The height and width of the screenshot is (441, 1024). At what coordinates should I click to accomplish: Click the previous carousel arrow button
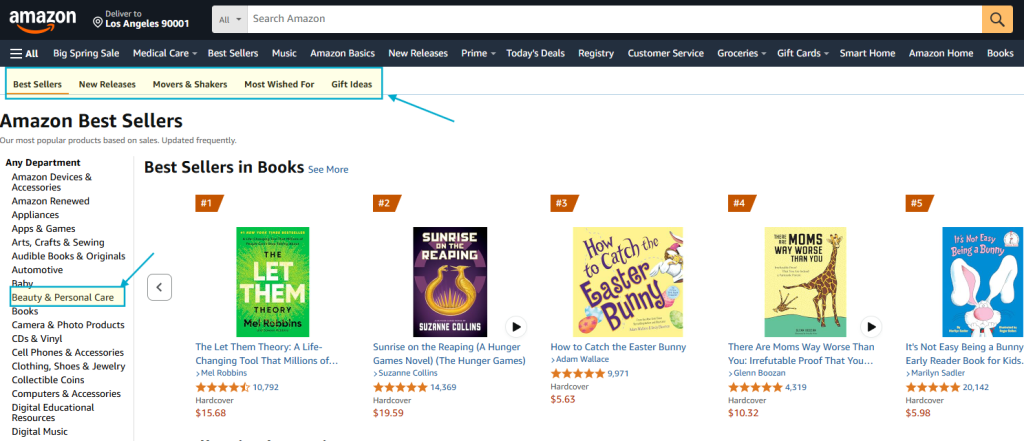click(160, 288)
